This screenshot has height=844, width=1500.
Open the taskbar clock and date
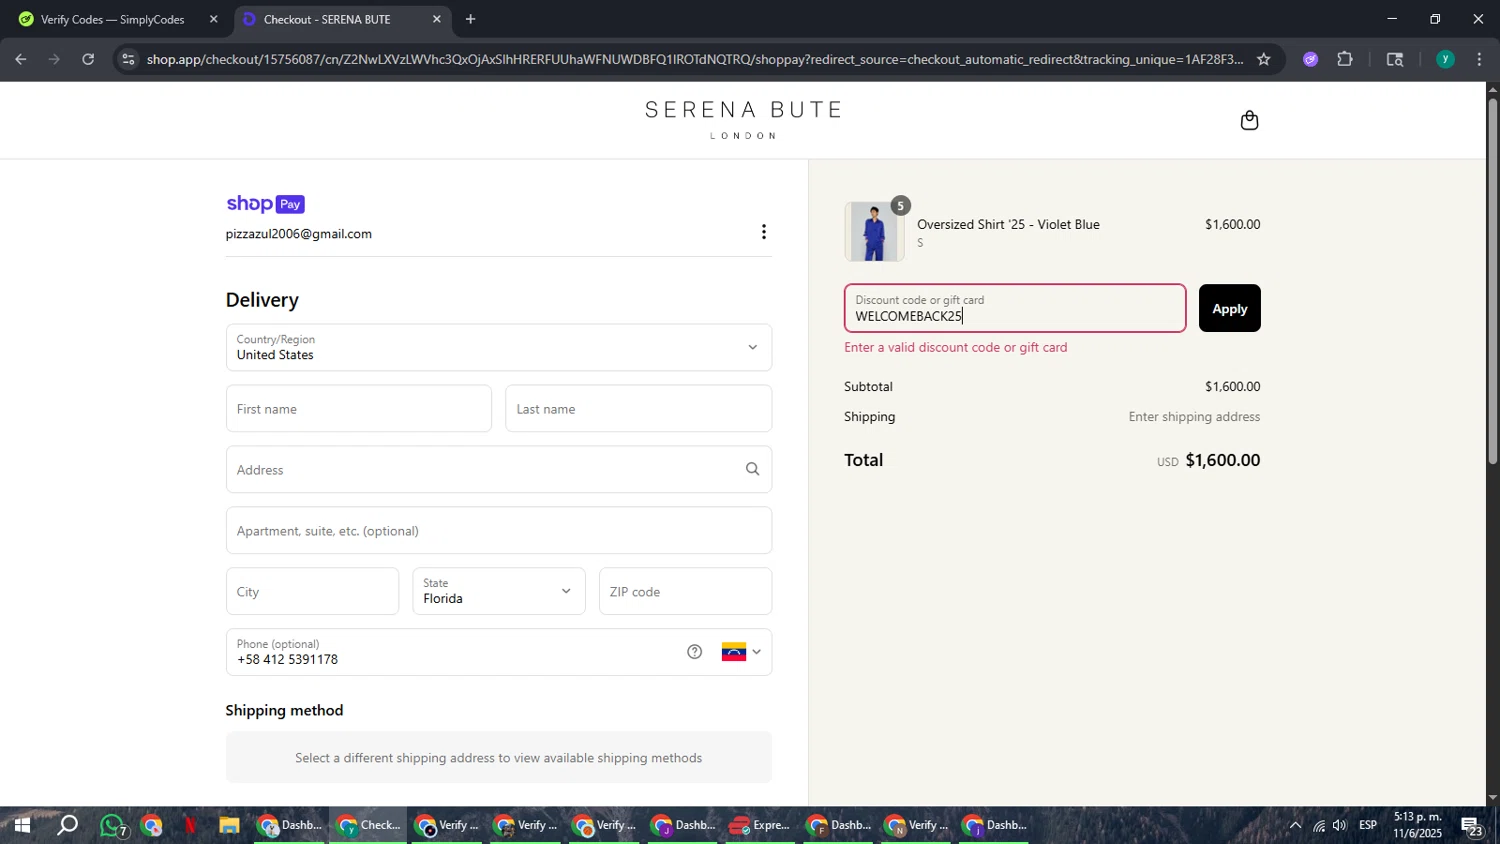coord(1418,825)
